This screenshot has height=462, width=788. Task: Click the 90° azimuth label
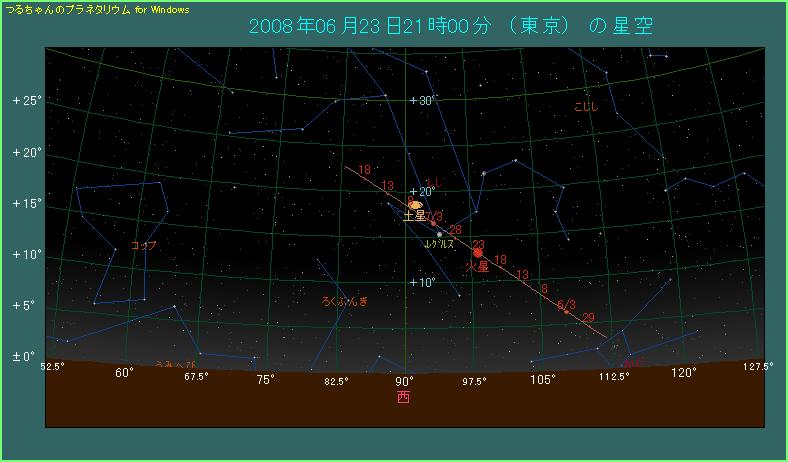404,381
